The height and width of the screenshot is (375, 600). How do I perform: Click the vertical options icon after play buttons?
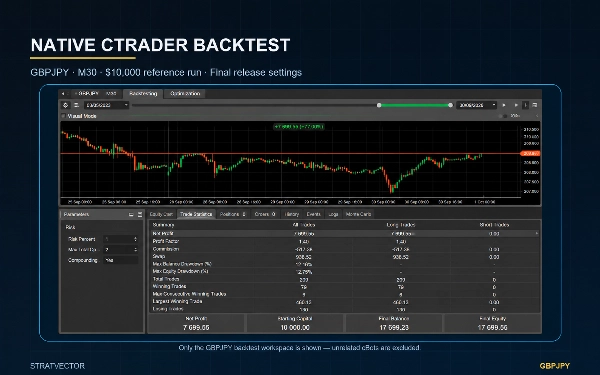[525, 105]
